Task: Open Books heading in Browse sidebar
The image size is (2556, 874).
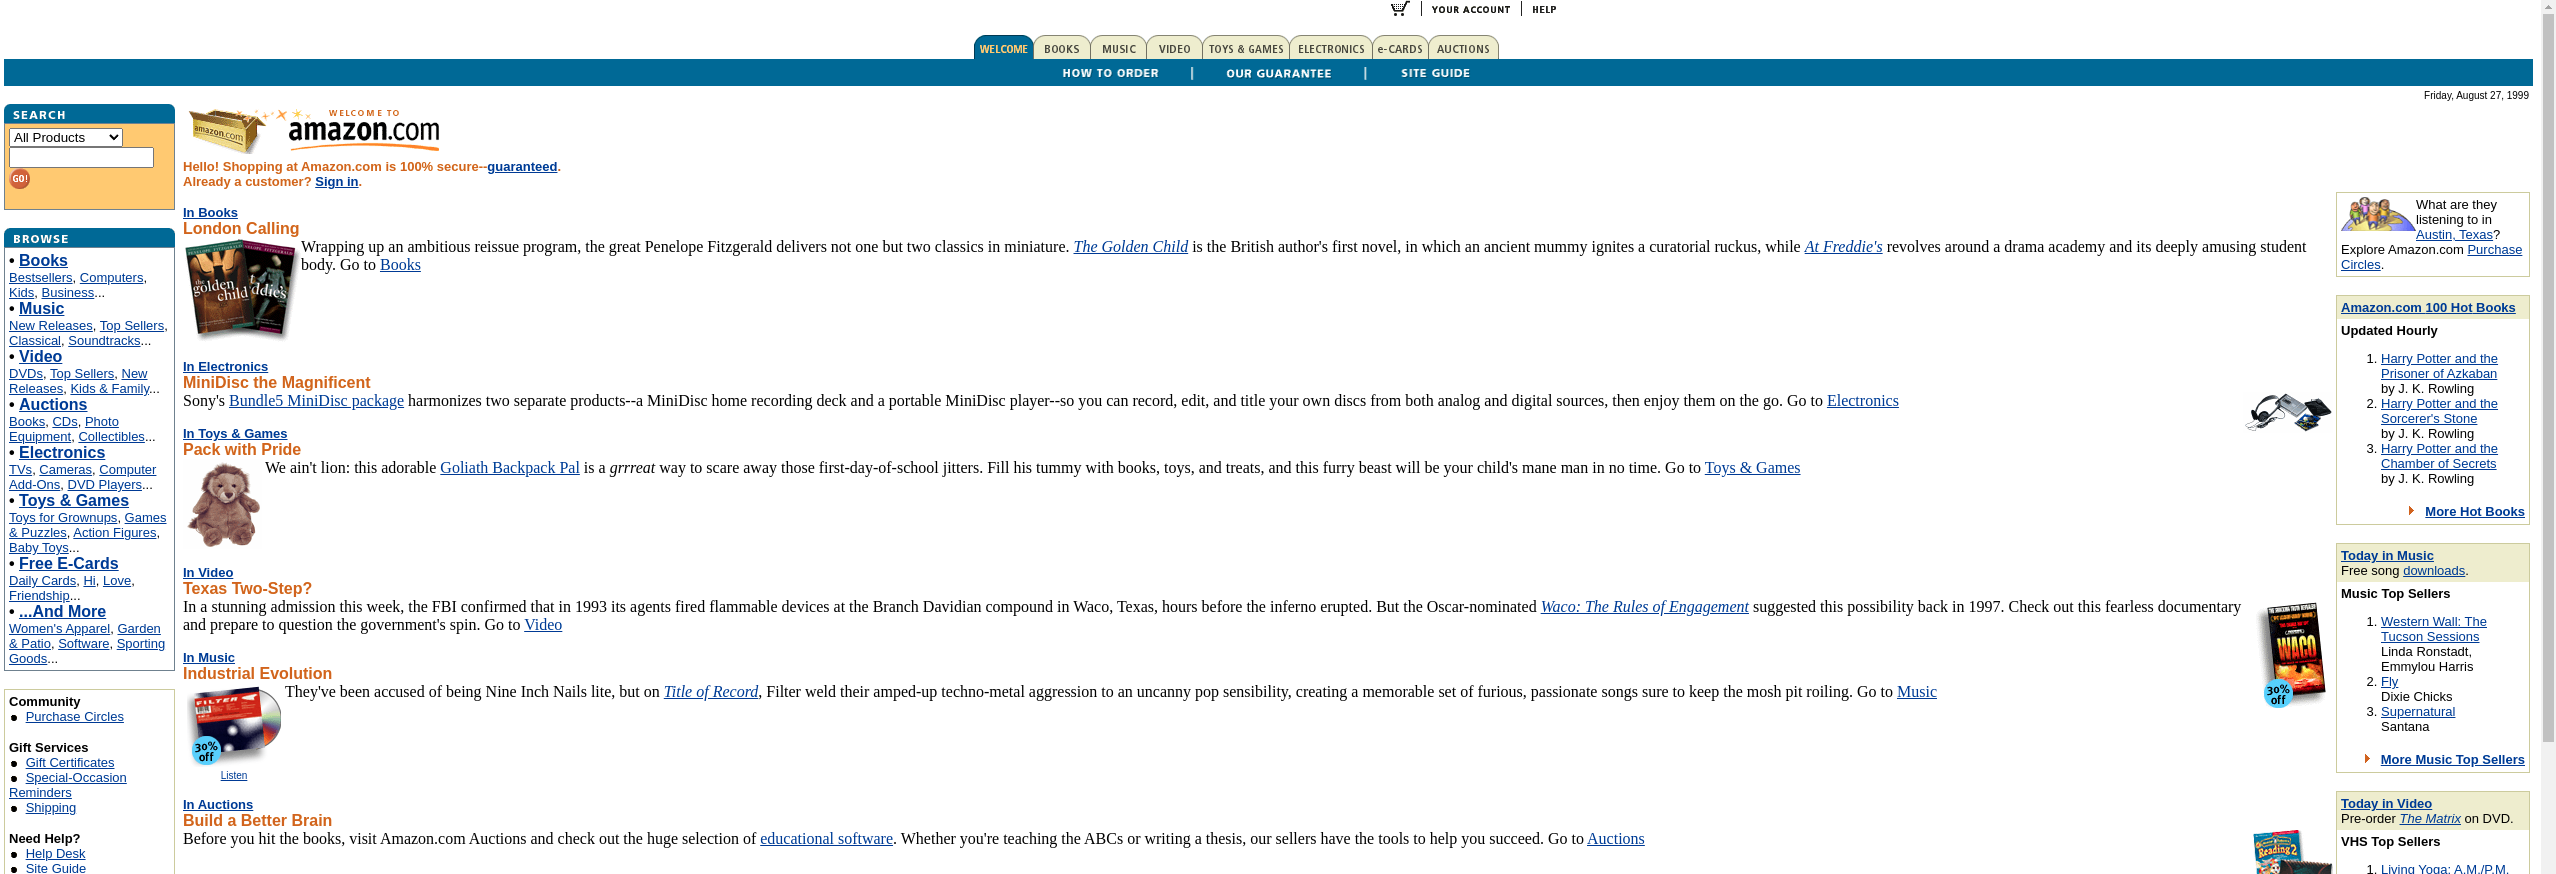Action: [x=43, y=261]
